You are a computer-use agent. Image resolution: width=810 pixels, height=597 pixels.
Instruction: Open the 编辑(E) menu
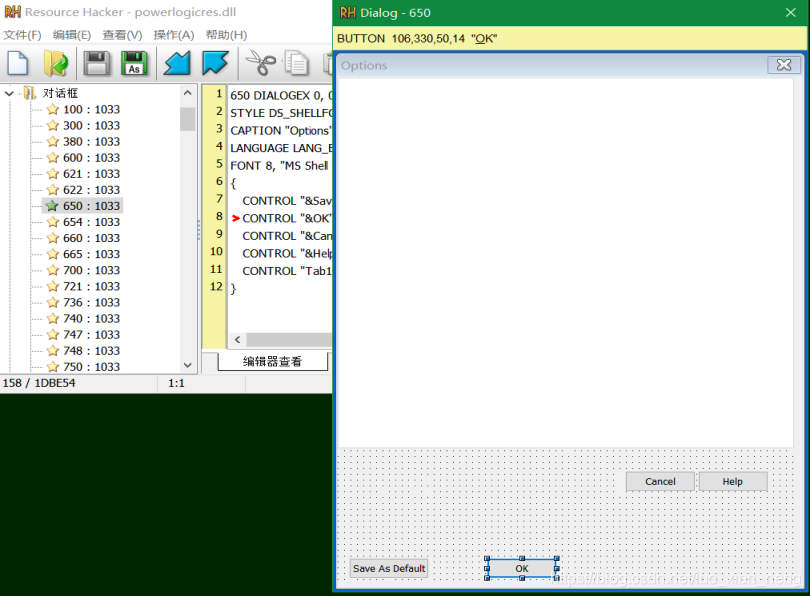tap(72, 35)
